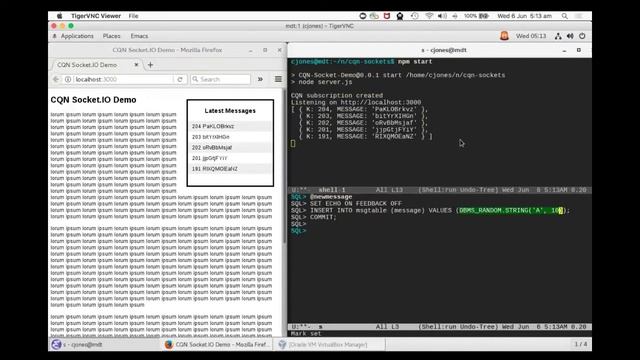Click the 100% battery indicator
The height and width of the screenshot is (360, 640).
pos(476,16)
